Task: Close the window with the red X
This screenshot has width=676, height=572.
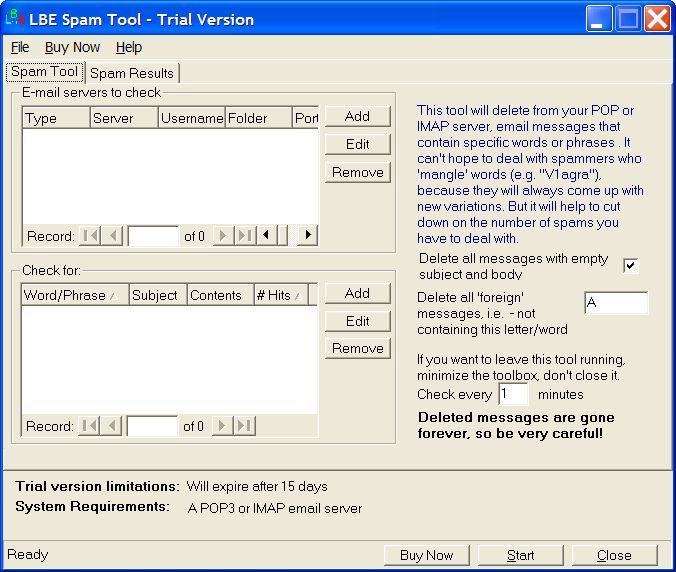Action: pos(657,19)
